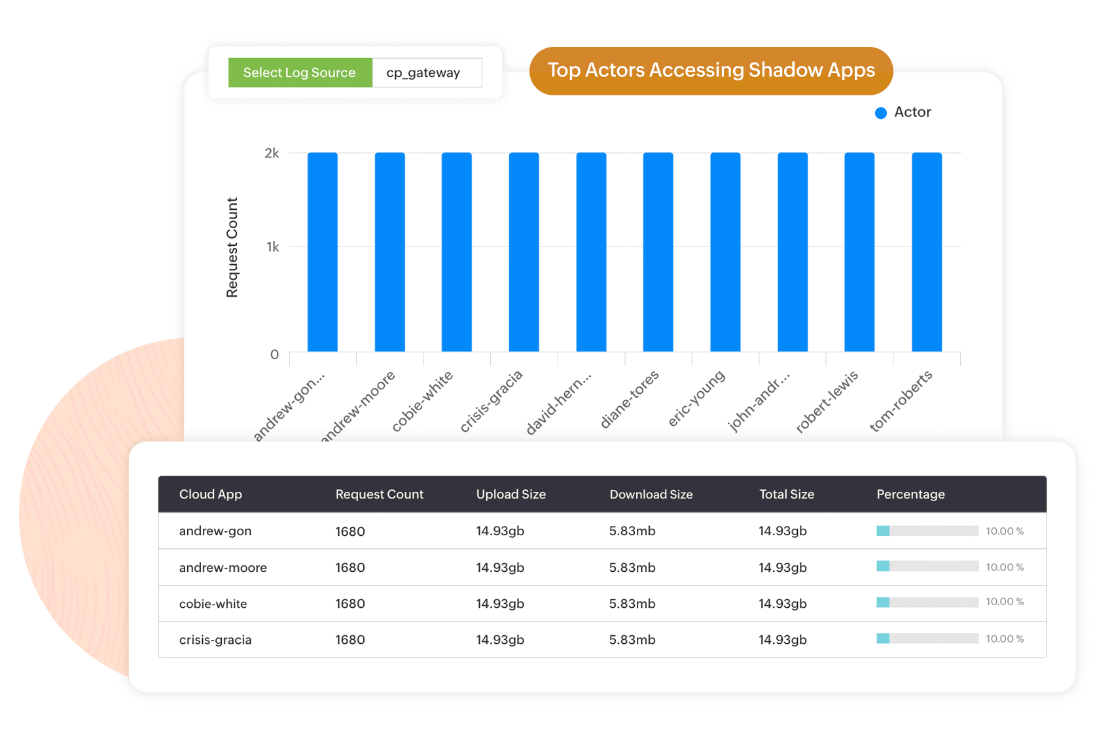Sort by Upload Size column header
Viewport: 1113px width, 738px height.
[510, 494]
